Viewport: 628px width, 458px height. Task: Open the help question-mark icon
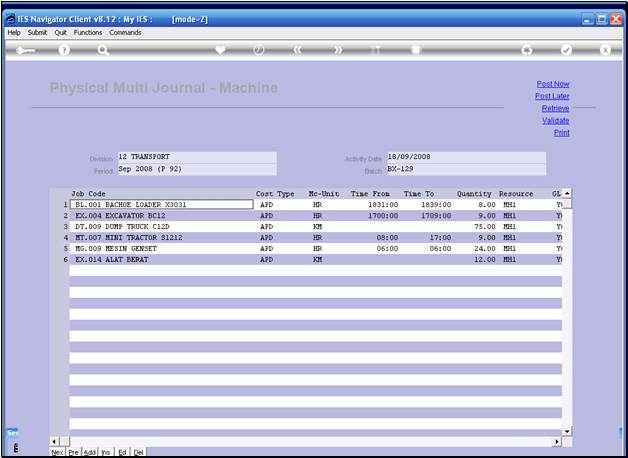(x=64, y=50)
